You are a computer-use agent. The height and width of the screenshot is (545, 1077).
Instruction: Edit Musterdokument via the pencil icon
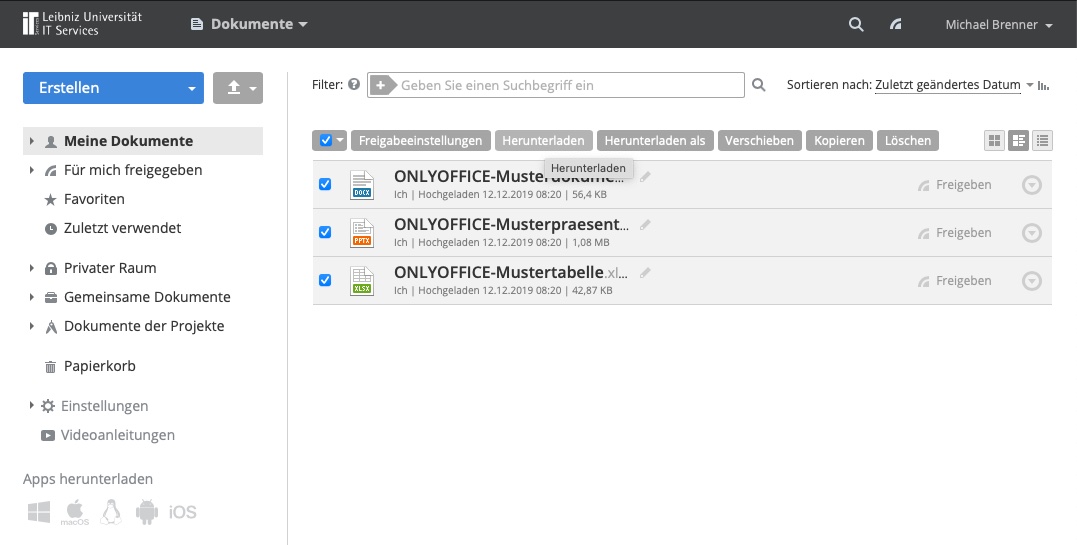coord(645,177)
